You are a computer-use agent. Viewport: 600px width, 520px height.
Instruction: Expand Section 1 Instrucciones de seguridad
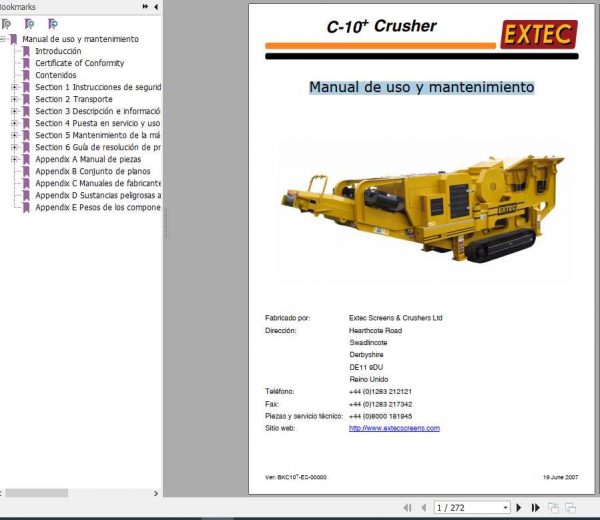(14, 87)
